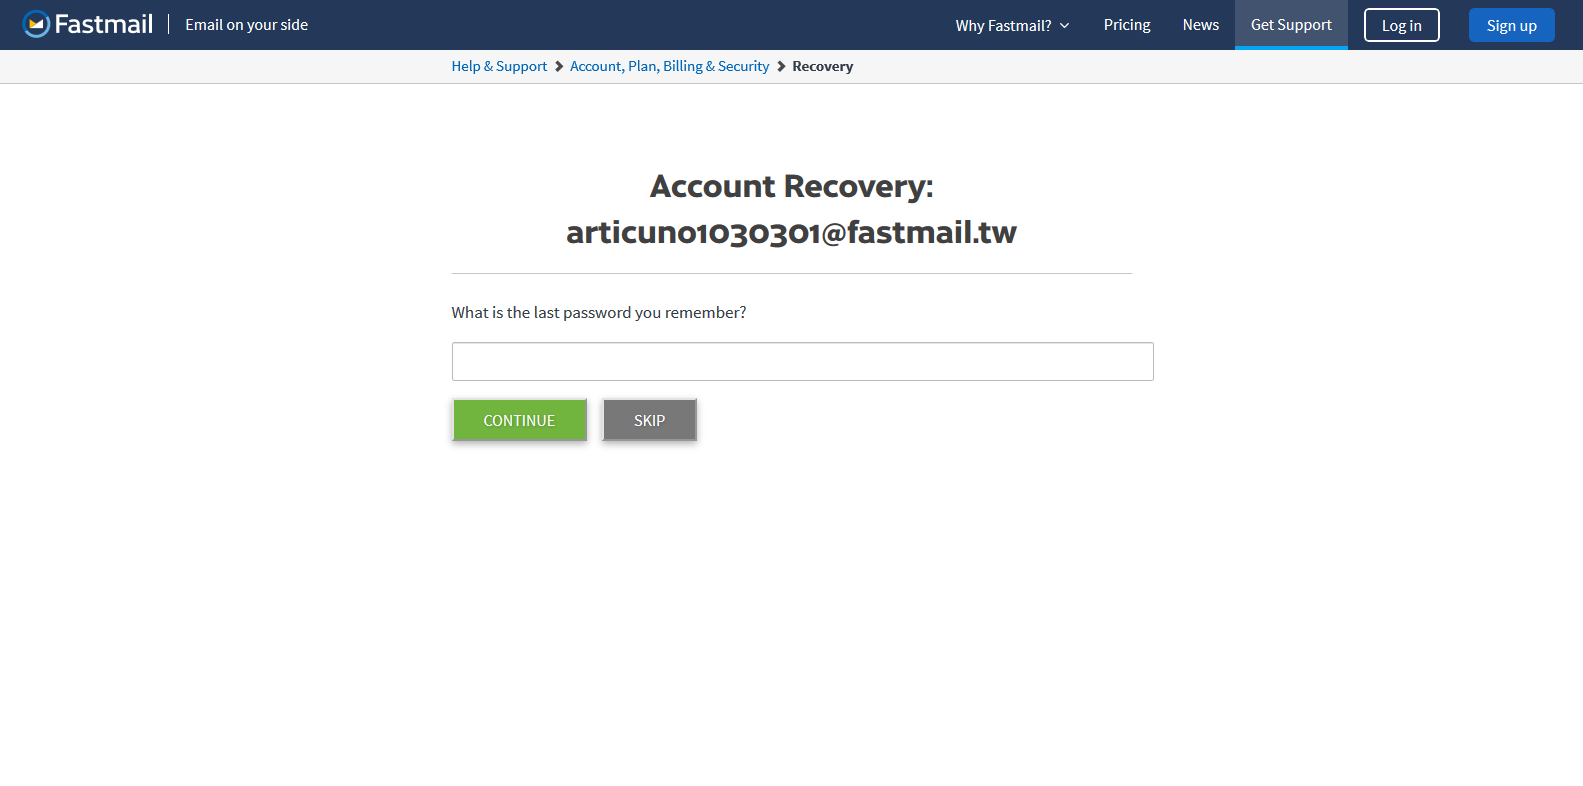Focus the last password input field

(x=802, y=361)
